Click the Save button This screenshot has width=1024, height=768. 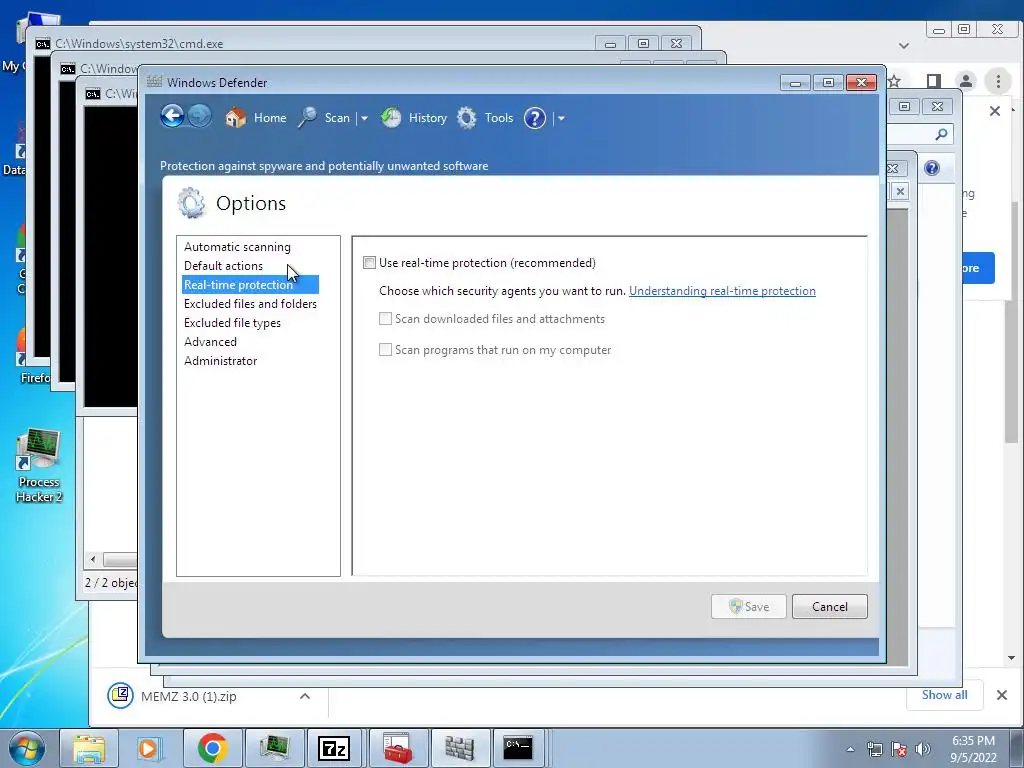[x=748, y=607]
